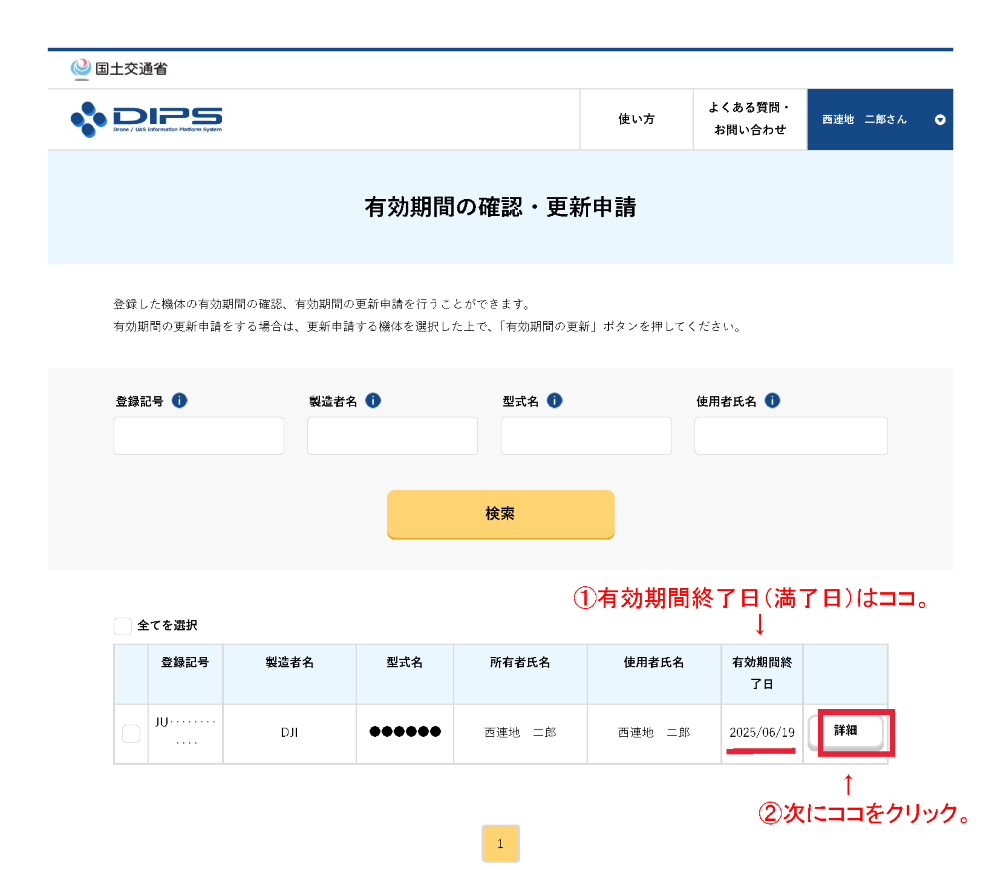This screenshot has height=870, width=1000.
Task: Tick the 全てを選択 checkbox
Action: pos(122,626)
